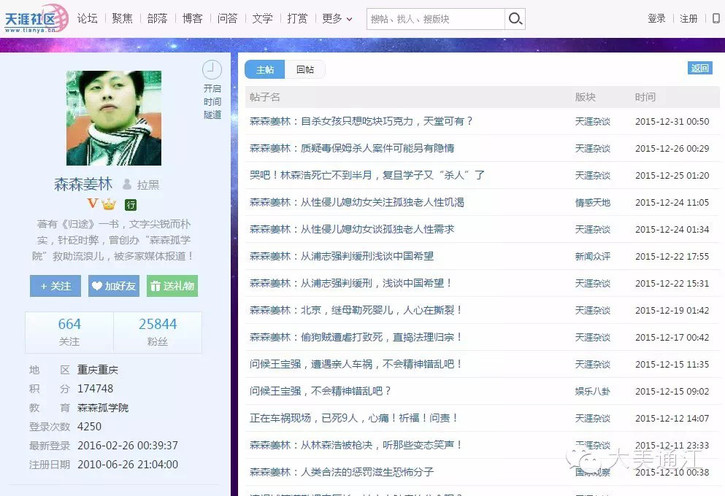Click the green 行 badge icon
The width and height of the screenshot is (725, 496).
tap(130, 204)
